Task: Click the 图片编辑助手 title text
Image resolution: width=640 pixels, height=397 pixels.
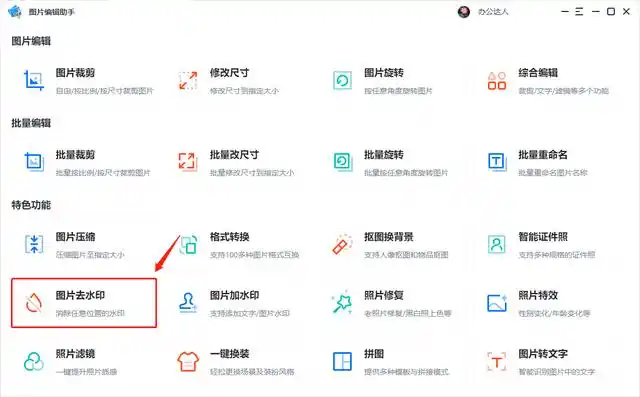Action: [x=51, y=12]
